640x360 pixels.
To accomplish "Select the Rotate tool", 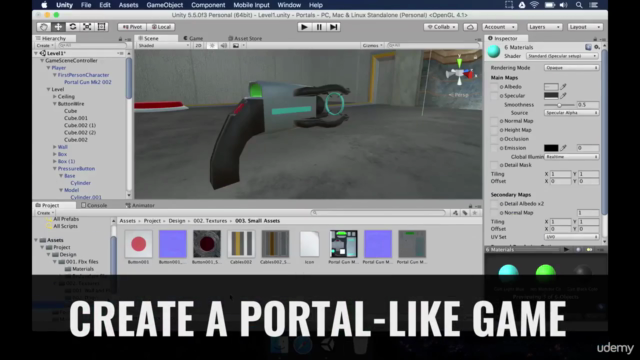I will (73, 27).
